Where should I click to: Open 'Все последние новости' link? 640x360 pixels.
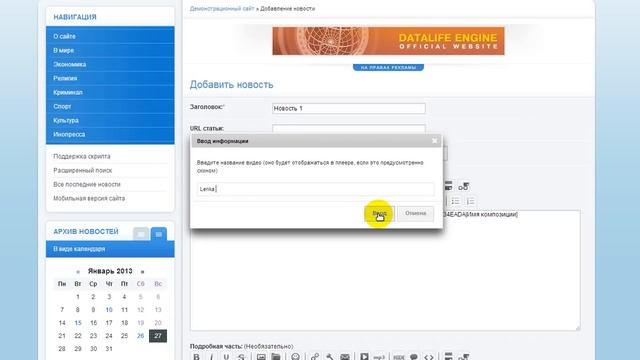click(87, 184)
